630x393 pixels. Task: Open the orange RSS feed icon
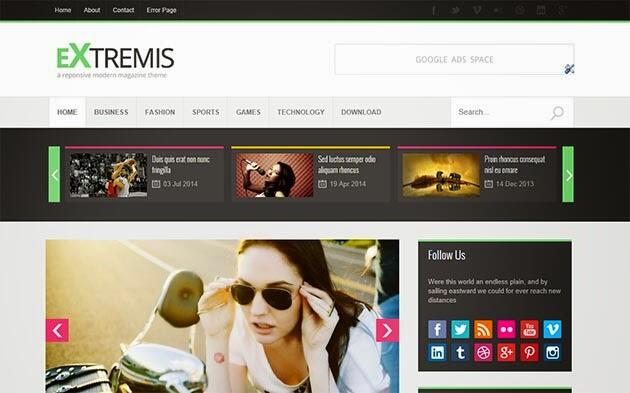[x=483, y=329]
